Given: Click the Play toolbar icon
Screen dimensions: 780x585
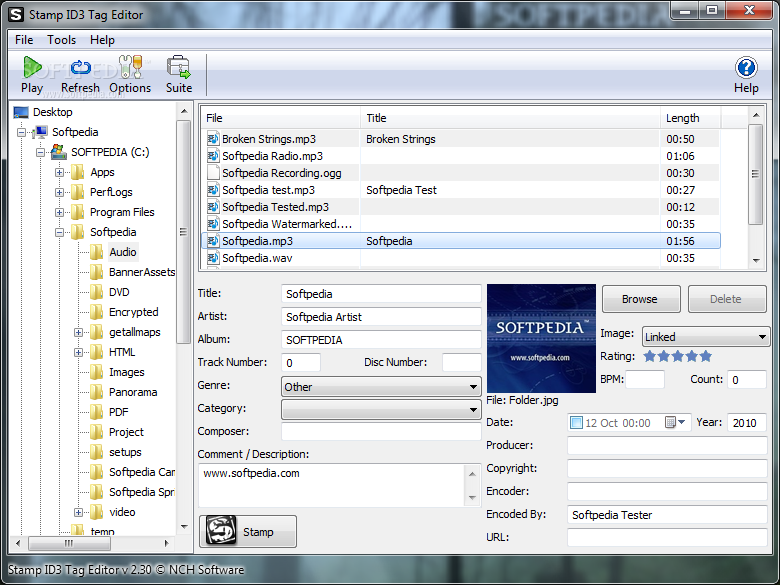Looking at the screenshot, I should pos(32,67).
